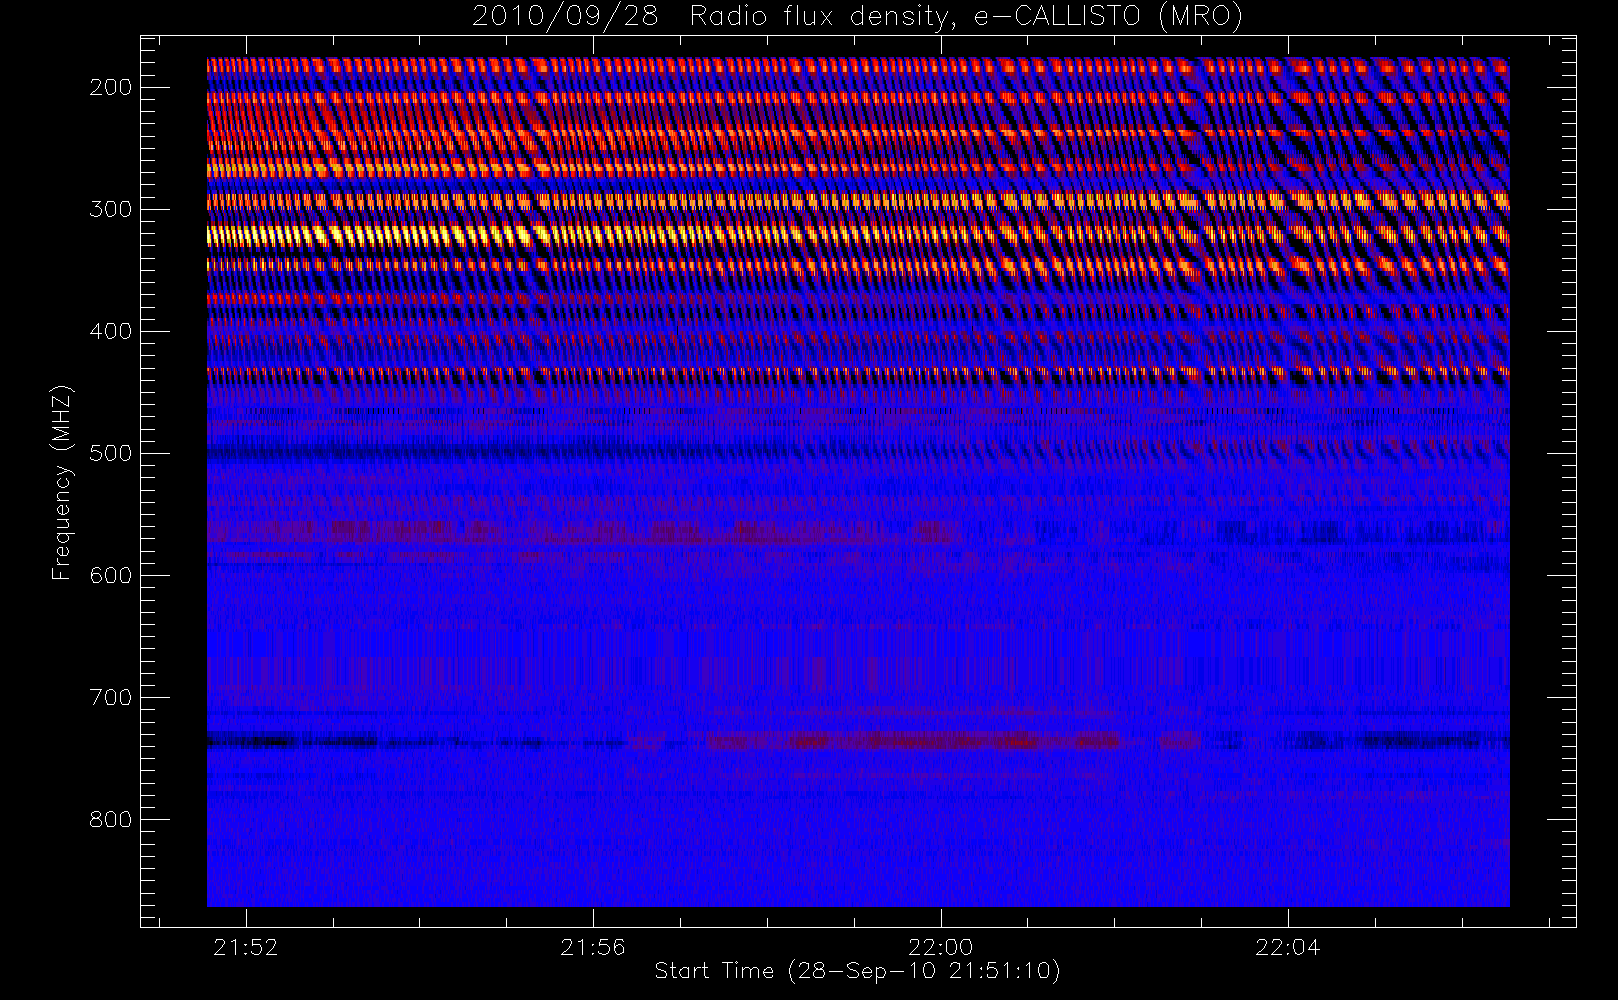Click the 600 frequency tick label
Image resolution: width=1618 pixels, height=1000 pixels.
point(110,575)
